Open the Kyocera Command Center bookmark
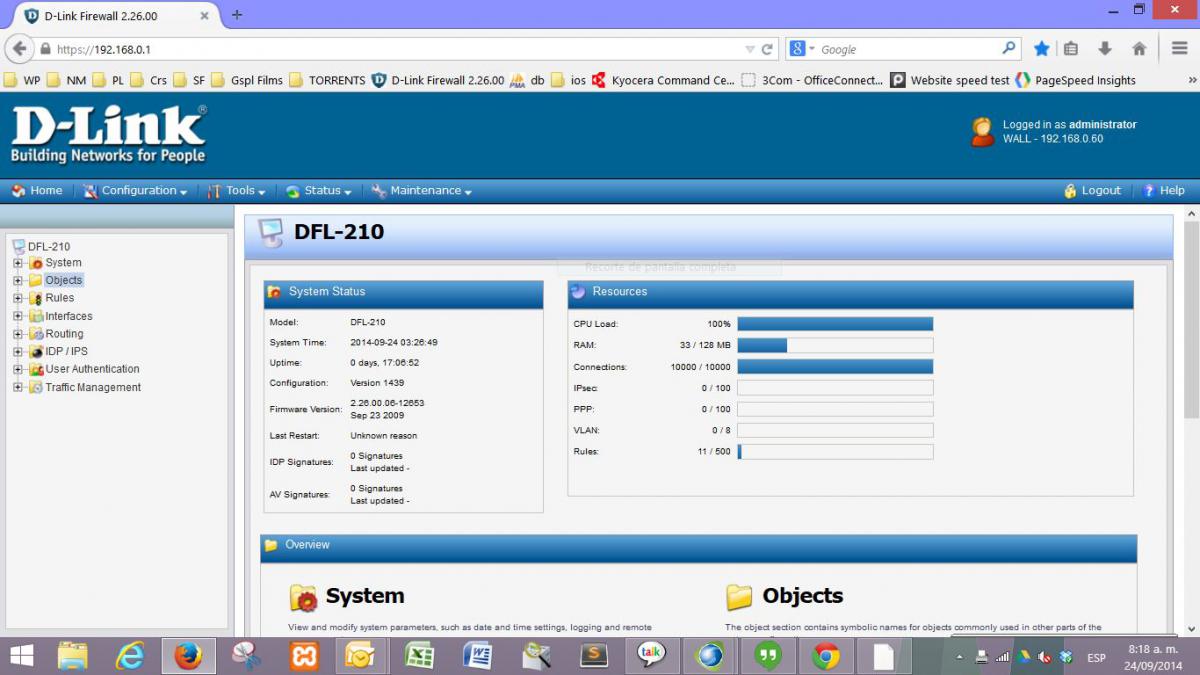The image size is (1200, 675). 664,80
